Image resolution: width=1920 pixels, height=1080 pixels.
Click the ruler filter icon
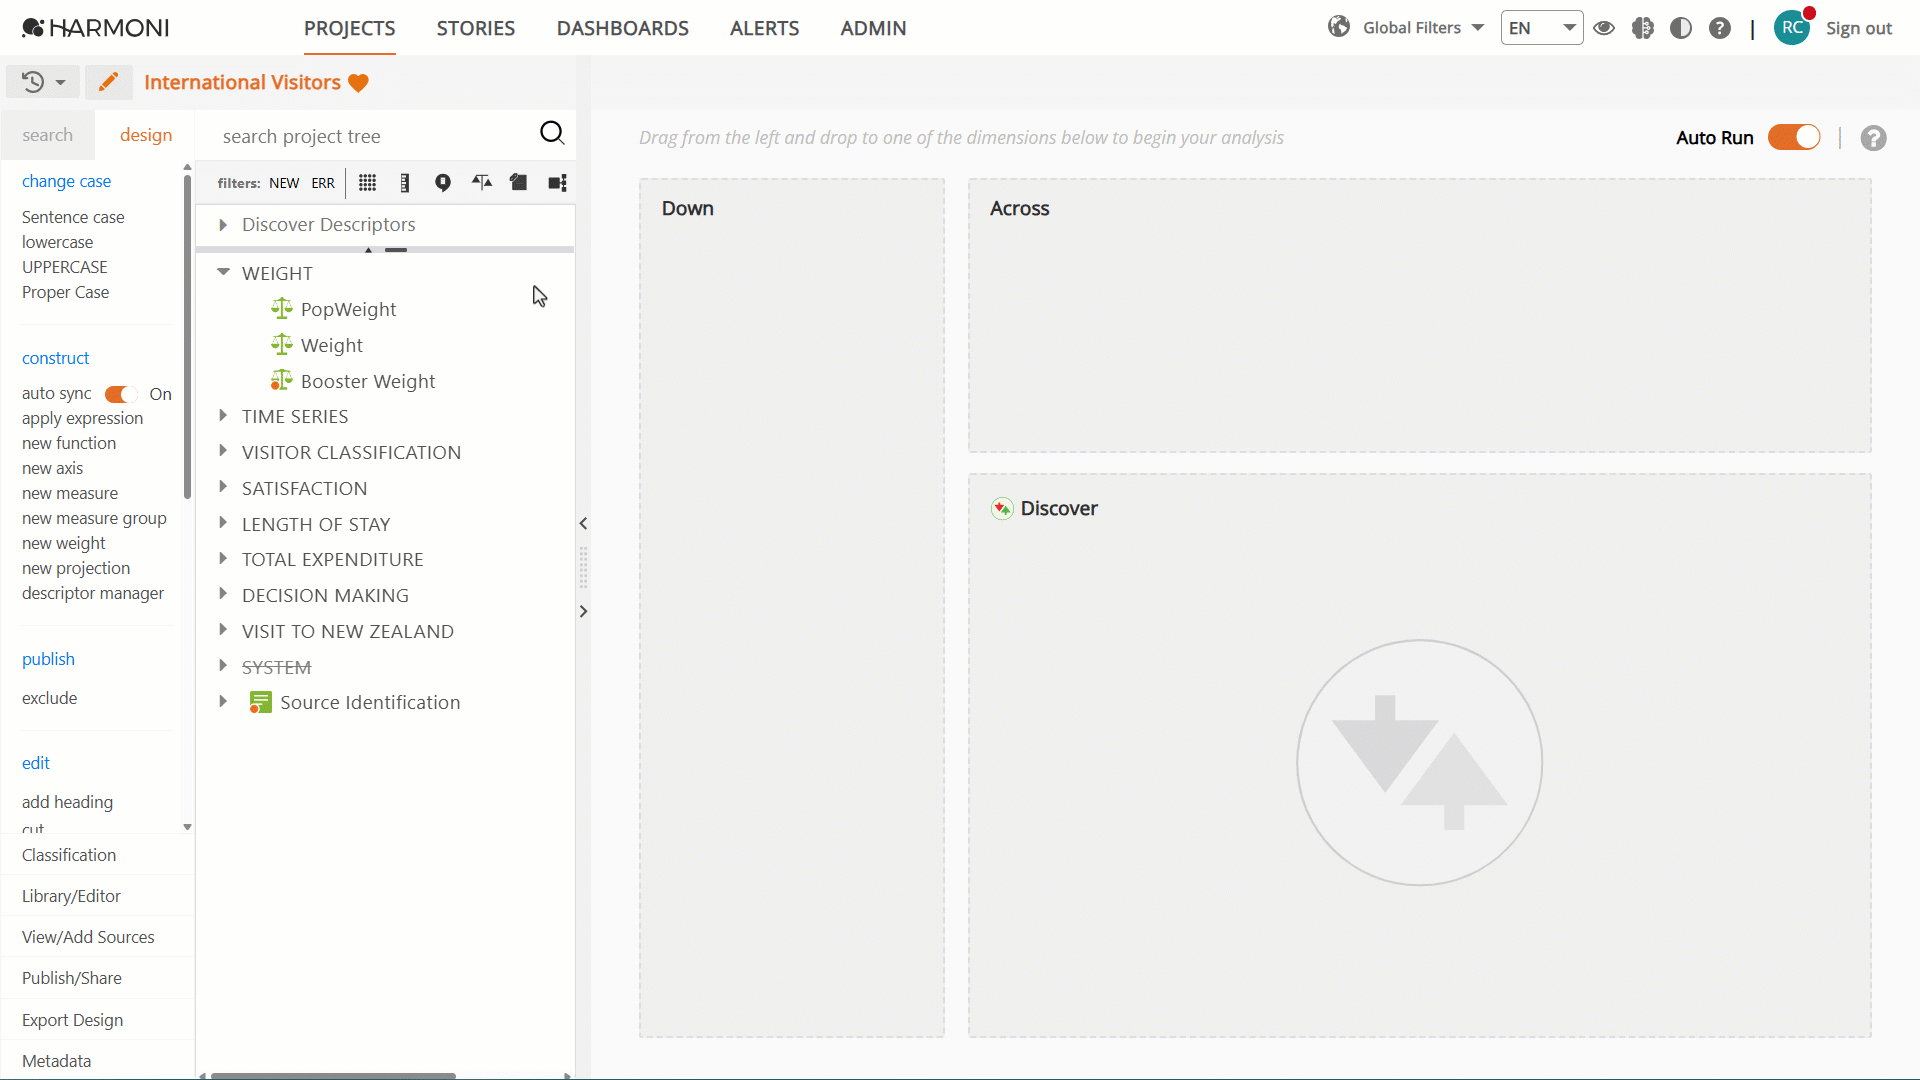click(x=405, y=182)
